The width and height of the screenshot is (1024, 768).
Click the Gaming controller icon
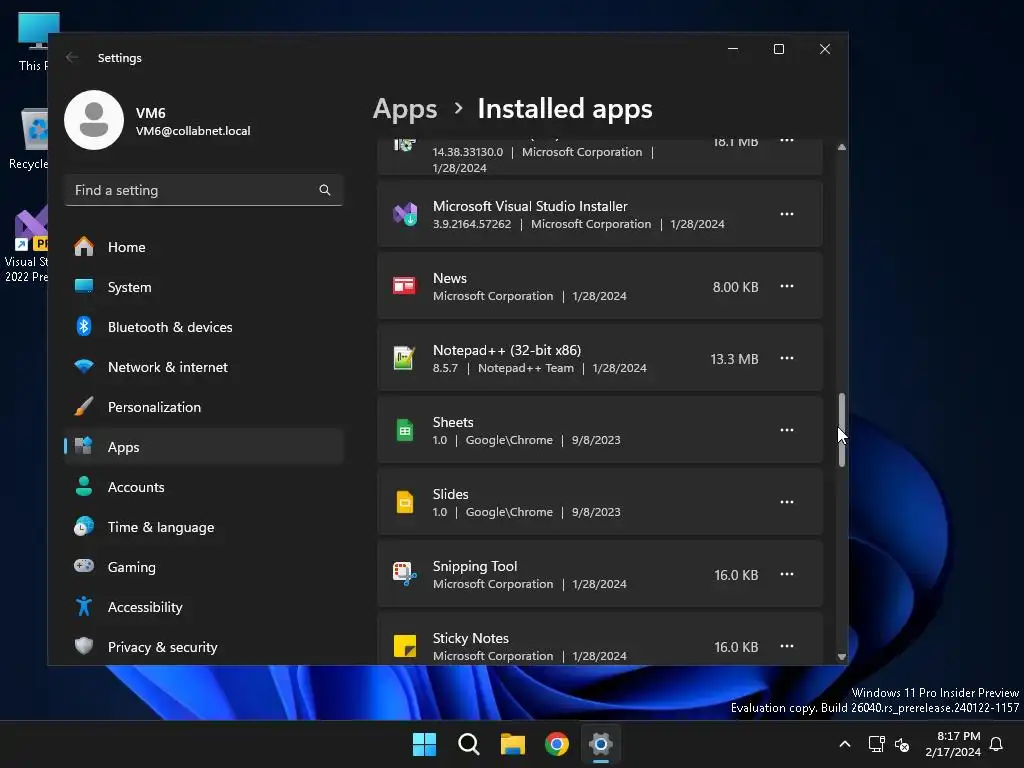(x=84, y=566)
